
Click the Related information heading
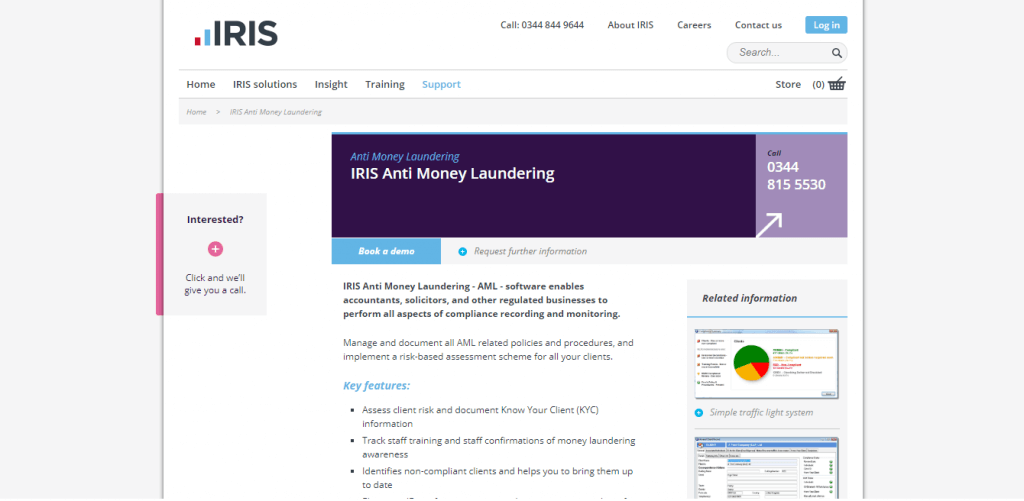[749, 298]
